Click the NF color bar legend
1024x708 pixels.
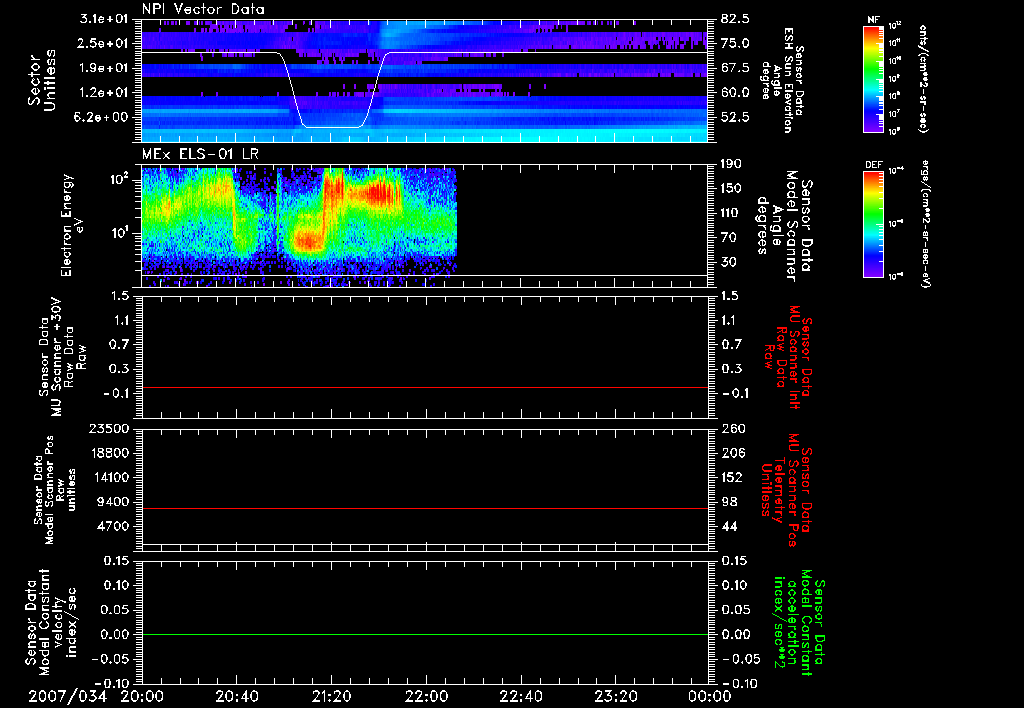tap(873, 78)
